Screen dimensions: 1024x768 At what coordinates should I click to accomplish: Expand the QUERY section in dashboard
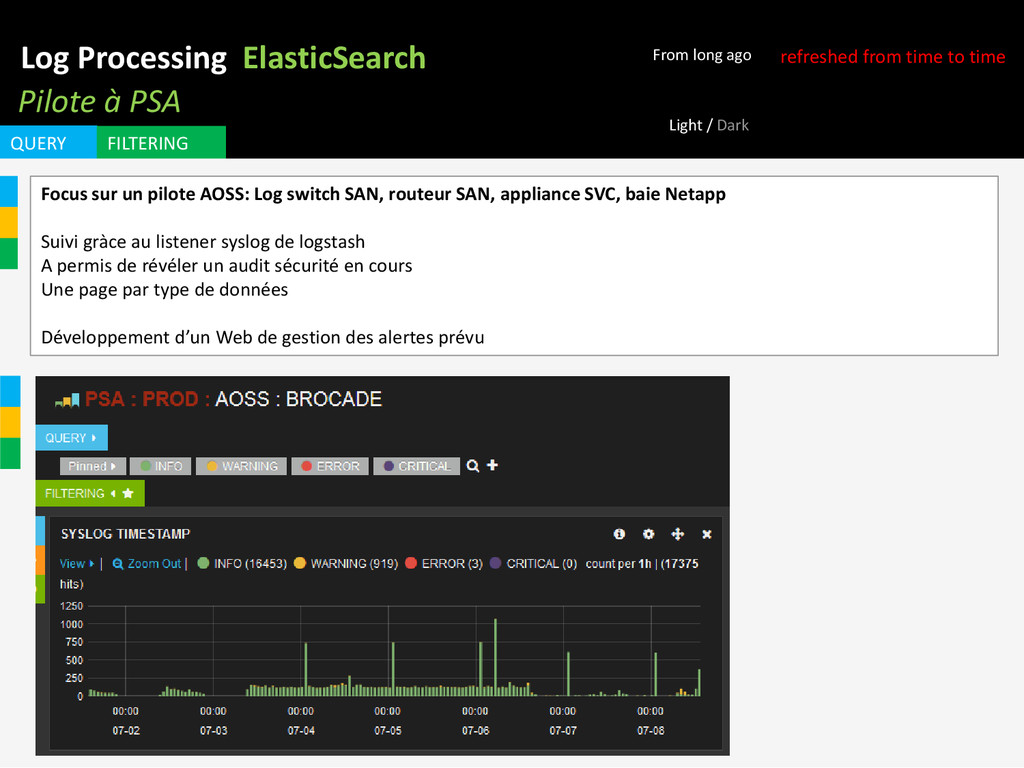(71, 438)
